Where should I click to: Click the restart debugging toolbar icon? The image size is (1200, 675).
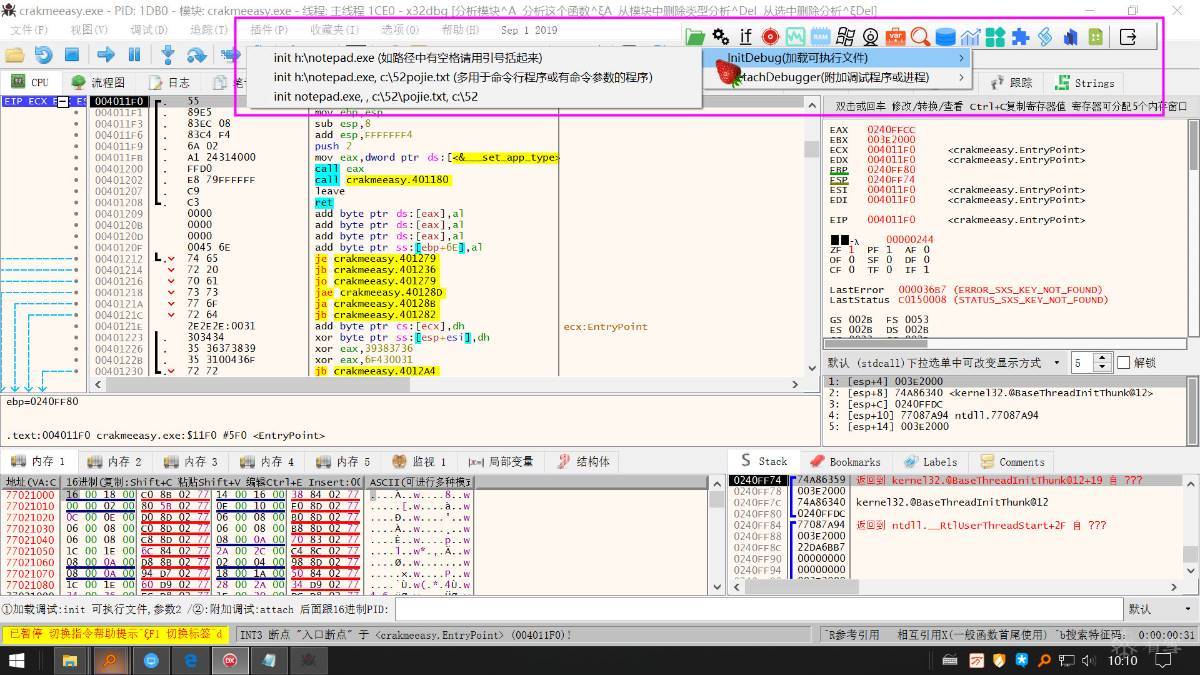[43, 56]
